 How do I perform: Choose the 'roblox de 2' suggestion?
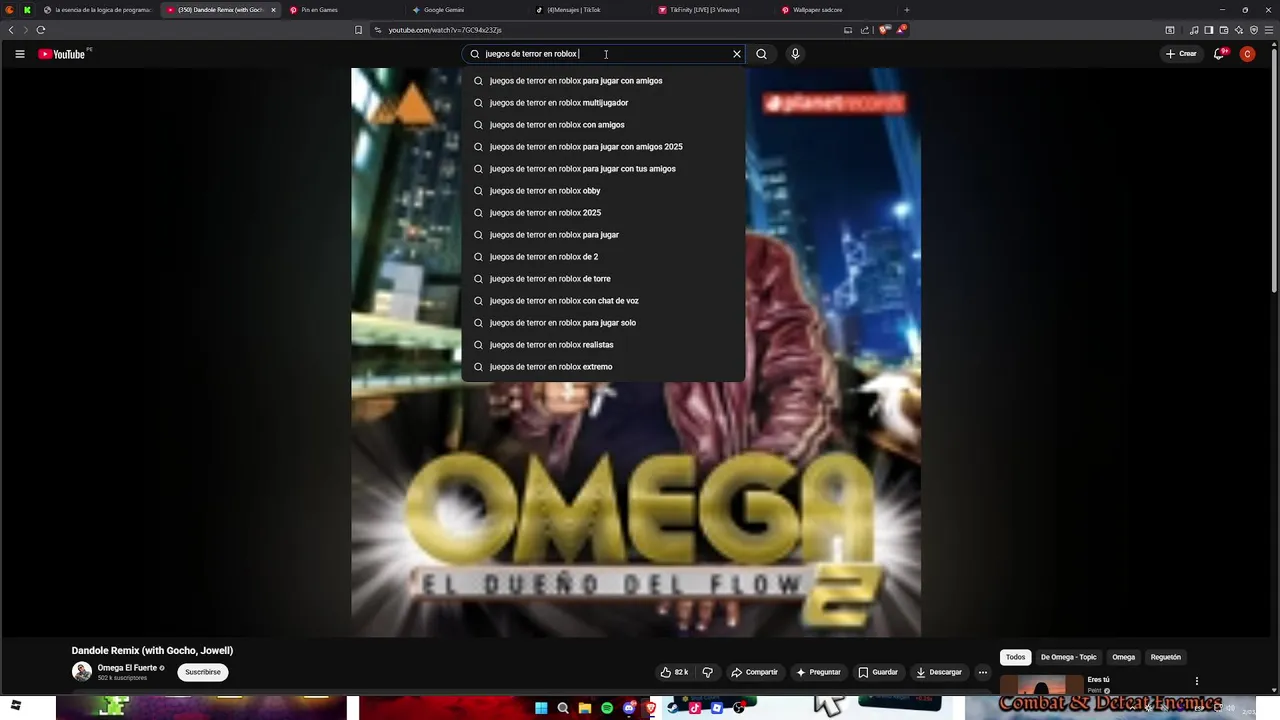pyautogui.click(x=603, y=257)
